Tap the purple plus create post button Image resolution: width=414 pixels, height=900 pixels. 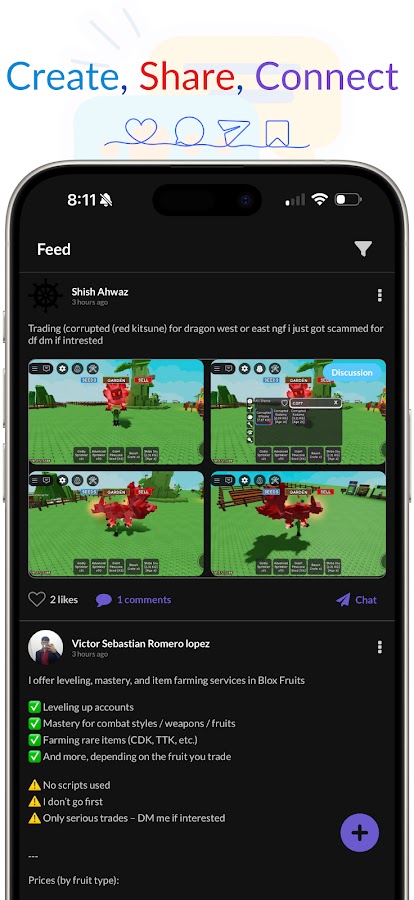point(360,833)
